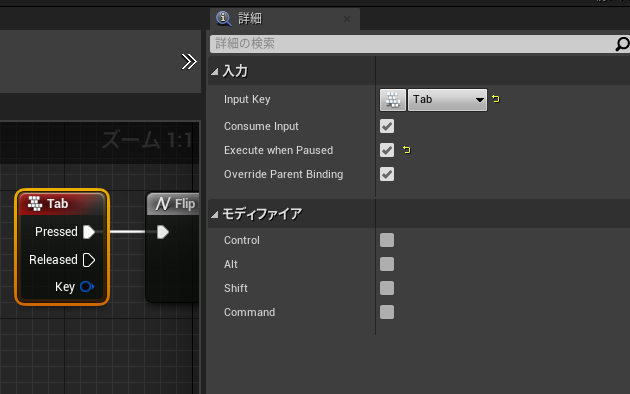Click the key selector button beside Input Key

click(x=393, y=100)
